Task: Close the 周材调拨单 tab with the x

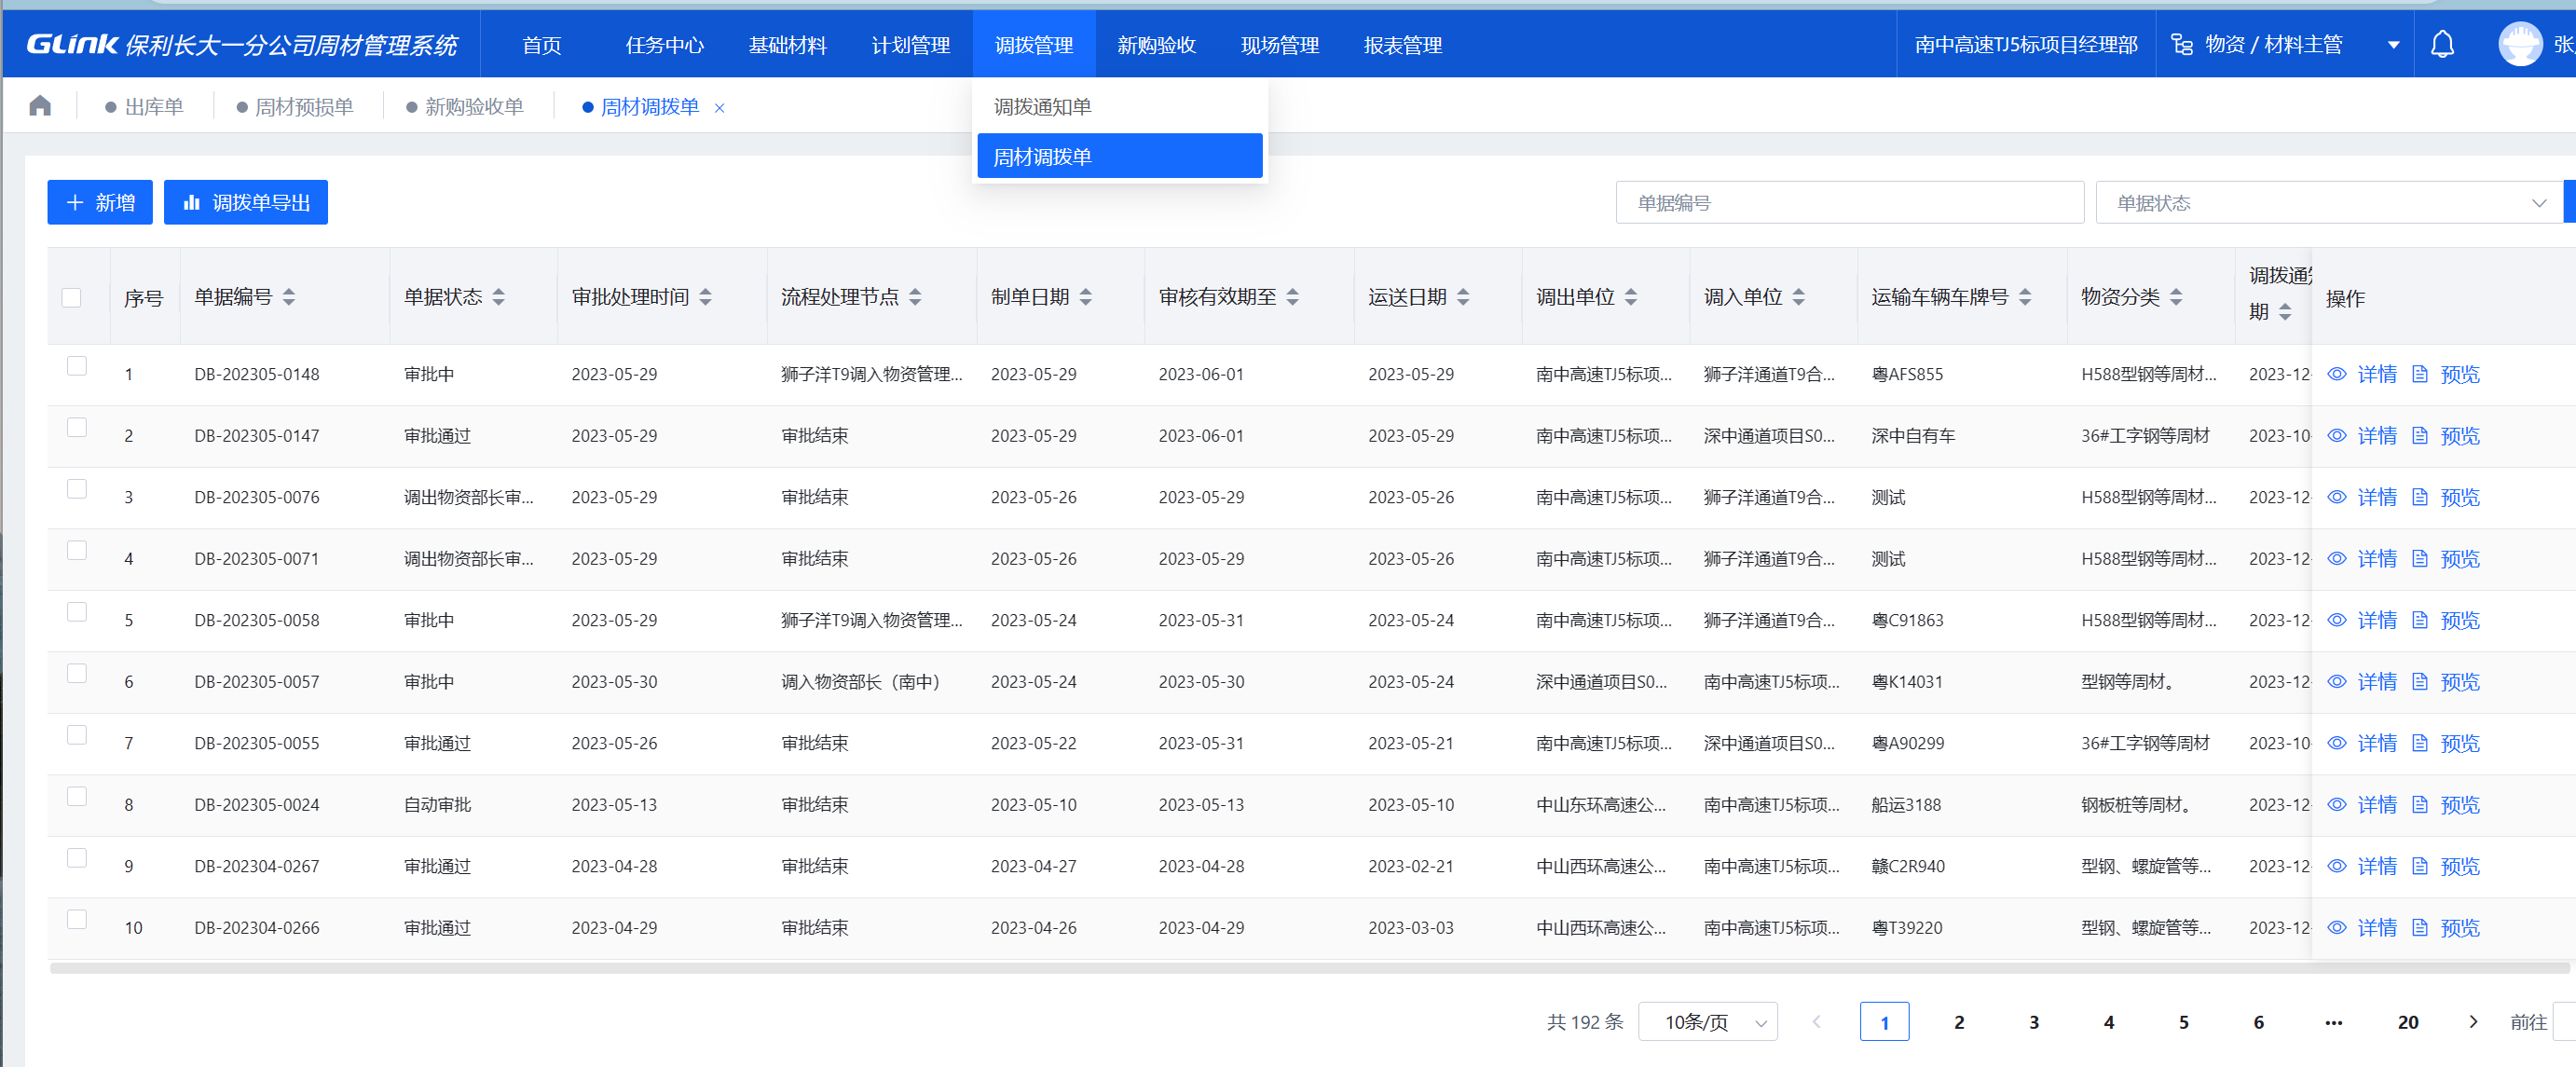Action: click(x=719, y=108)
